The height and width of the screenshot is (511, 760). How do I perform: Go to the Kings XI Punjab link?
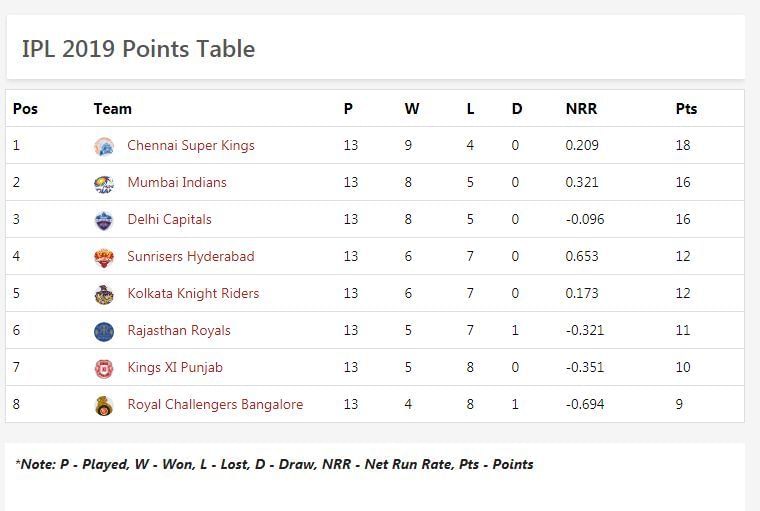[x=175, y=368]
